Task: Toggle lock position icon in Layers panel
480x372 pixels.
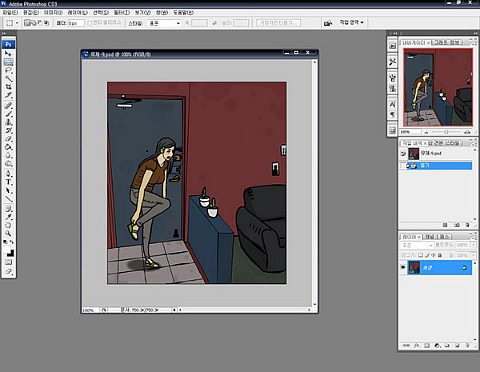Action: (433, 255)
